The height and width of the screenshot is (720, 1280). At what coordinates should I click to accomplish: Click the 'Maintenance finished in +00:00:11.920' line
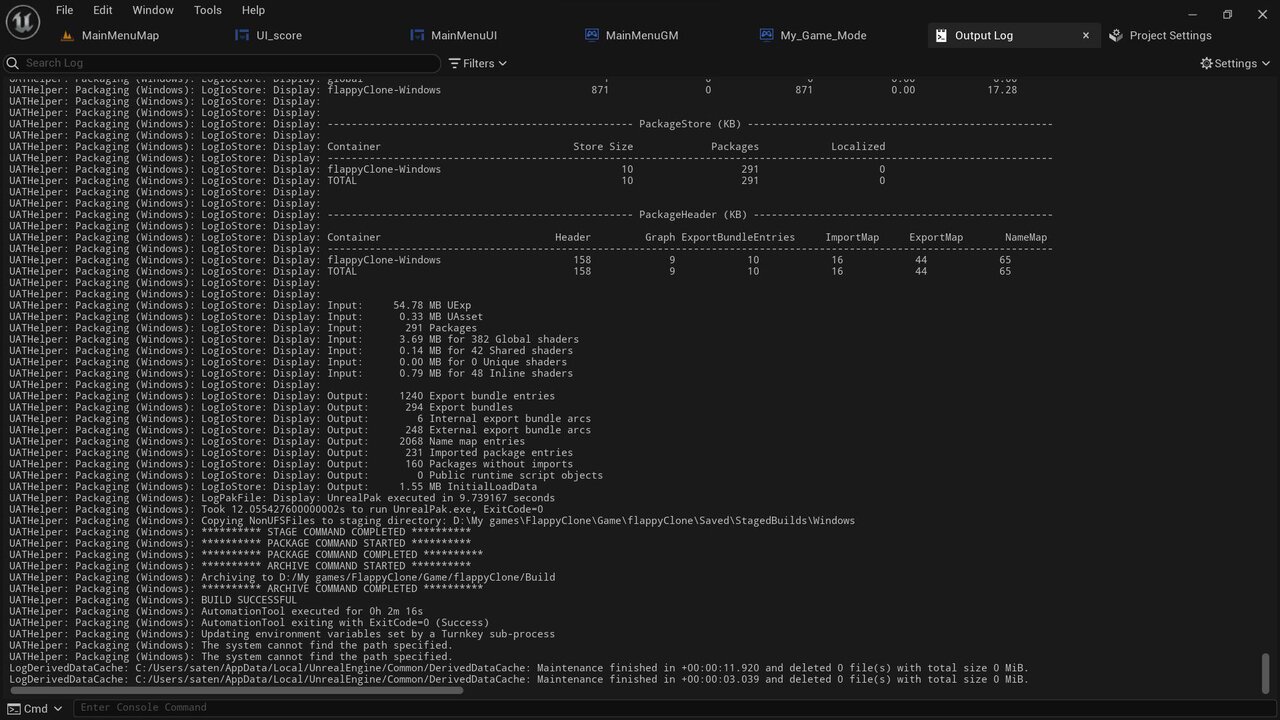(519, 668)
